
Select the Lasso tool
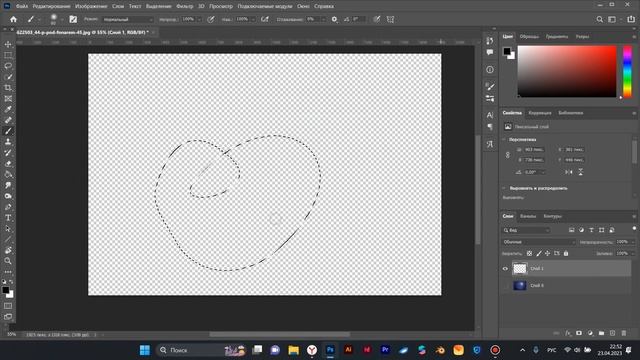(x=8, y=66)
